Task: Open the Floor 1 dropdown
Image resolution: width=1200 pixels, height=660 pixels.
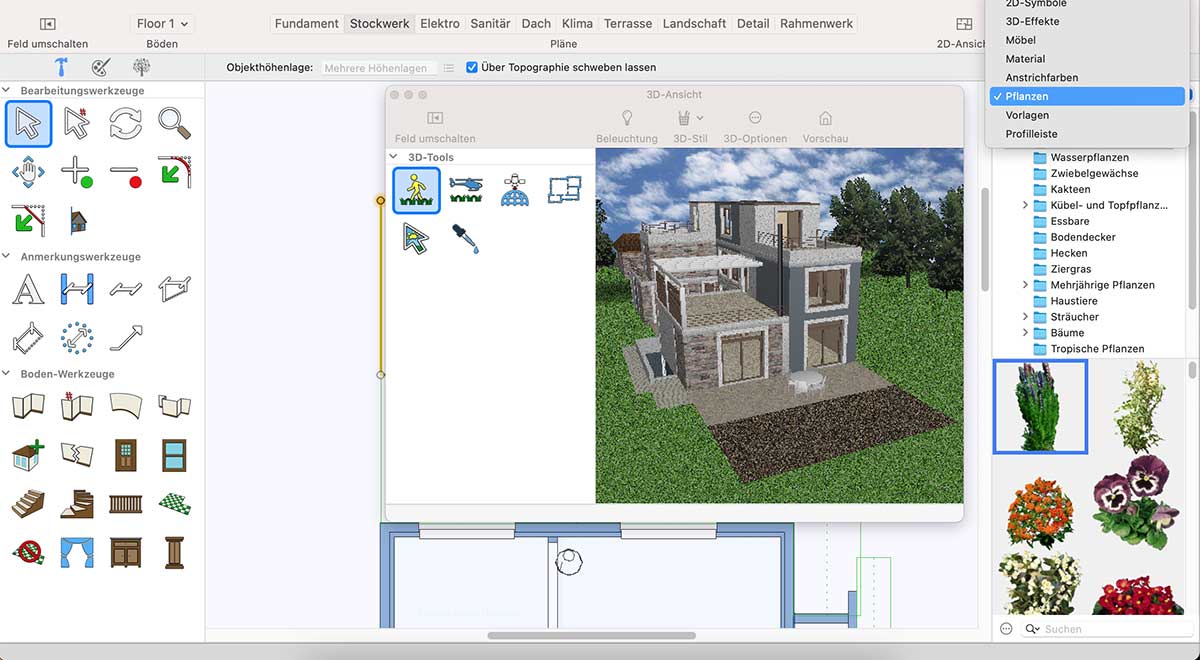Action: point(162,23)
